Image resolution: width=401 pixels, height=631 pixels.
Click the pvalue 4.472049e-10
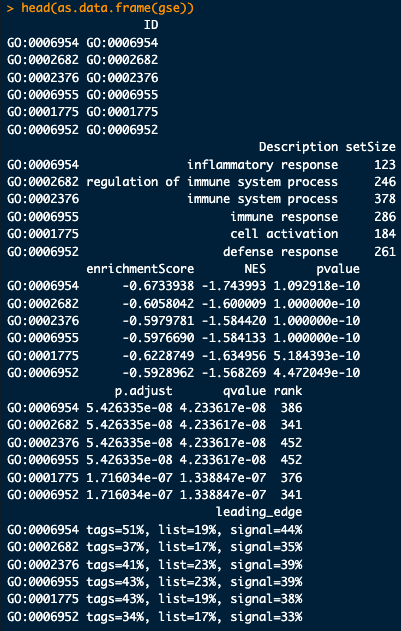(317, 374)
